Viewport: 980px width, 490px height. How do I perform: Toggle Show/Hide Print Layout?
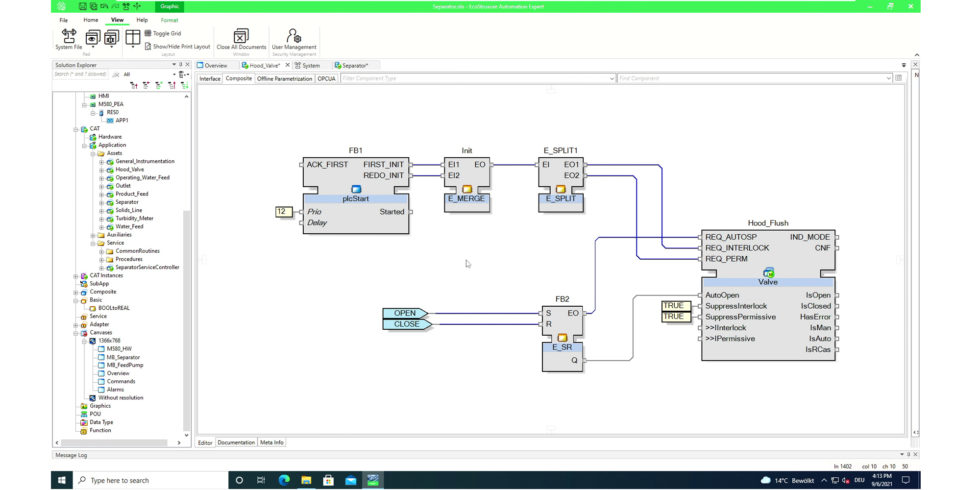coord(176,46)
